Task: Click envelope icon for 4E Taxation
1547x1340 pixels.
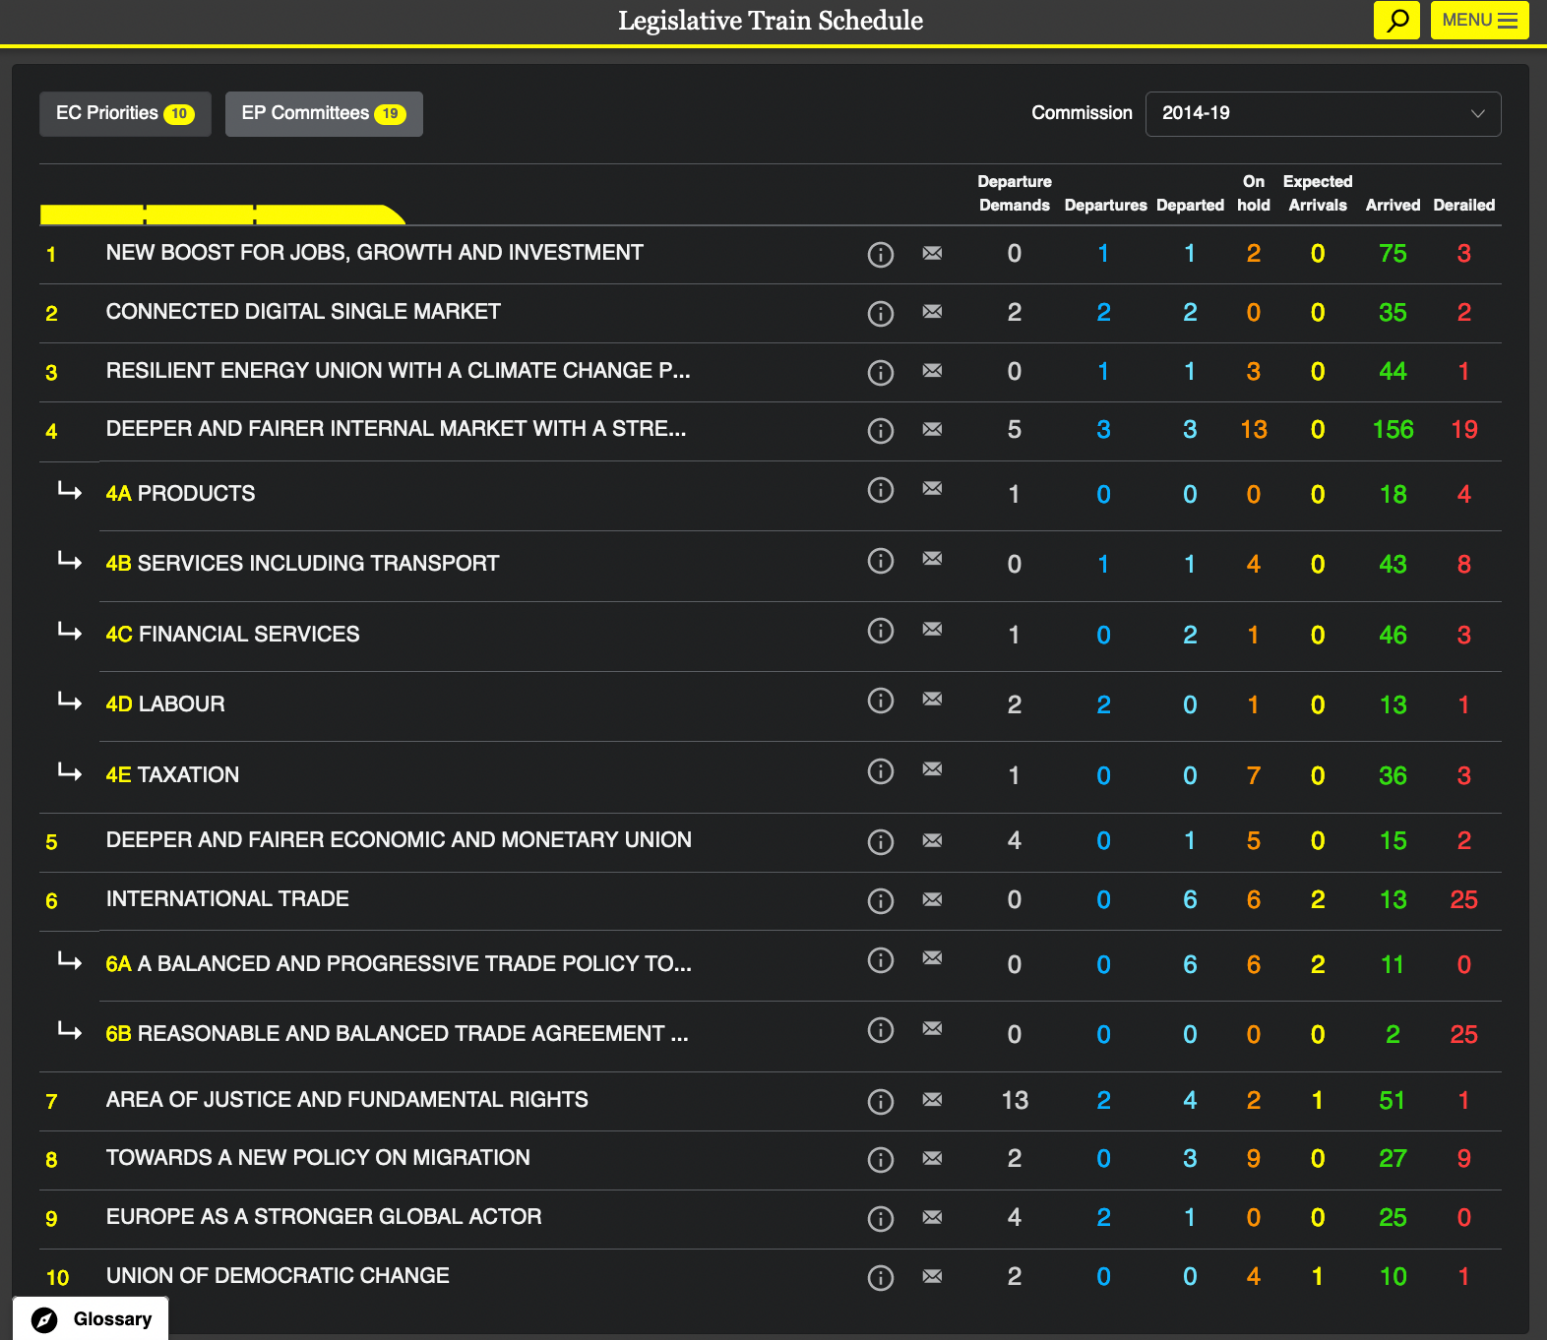Action: pyautogui.click(x=932, y=769)
